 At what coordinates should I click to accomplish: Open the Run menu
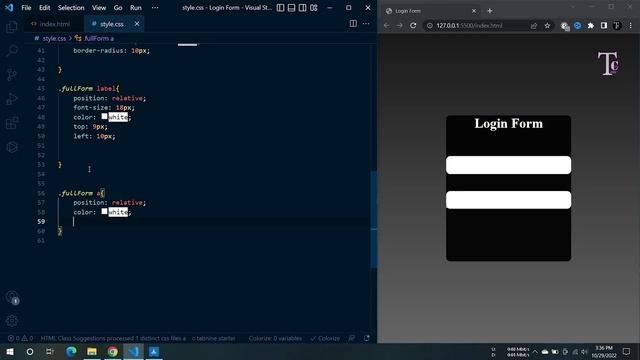coord(136,8)
